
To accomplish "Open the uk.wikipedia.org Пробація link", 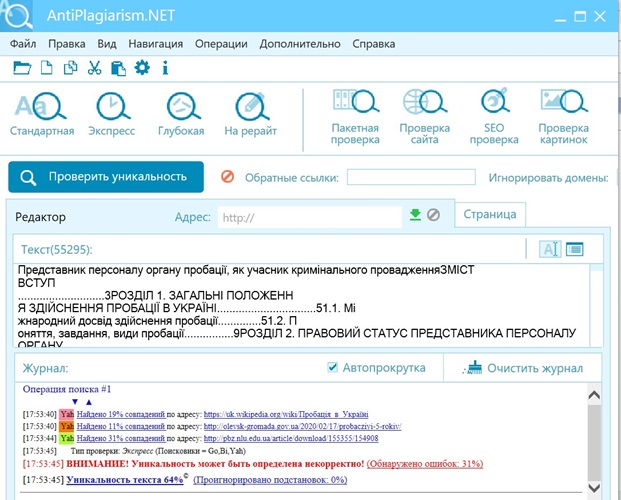I will [286, 414].
